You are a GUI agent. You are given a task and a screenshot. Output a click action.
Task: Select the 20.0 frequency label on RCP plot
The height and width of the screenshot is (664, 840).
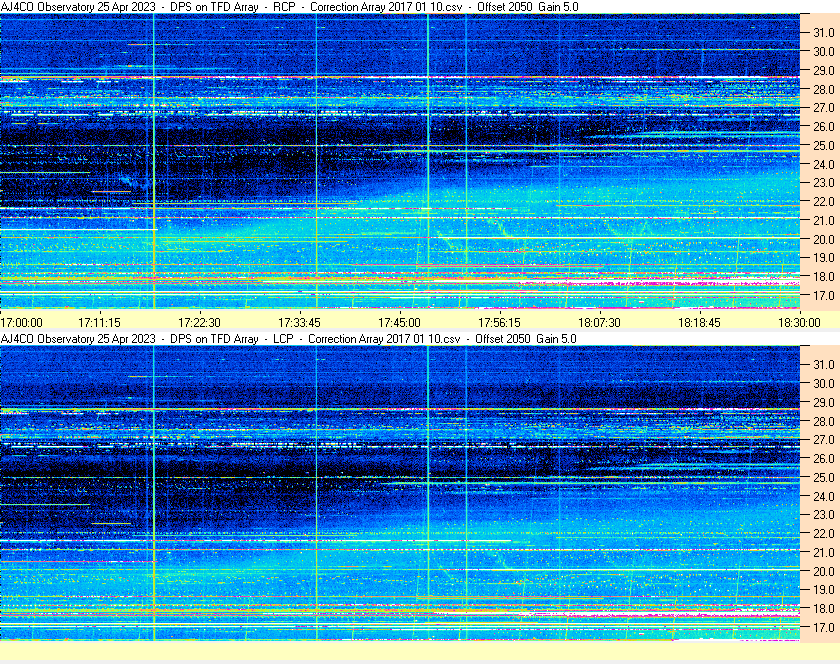[x=824, y=240]
